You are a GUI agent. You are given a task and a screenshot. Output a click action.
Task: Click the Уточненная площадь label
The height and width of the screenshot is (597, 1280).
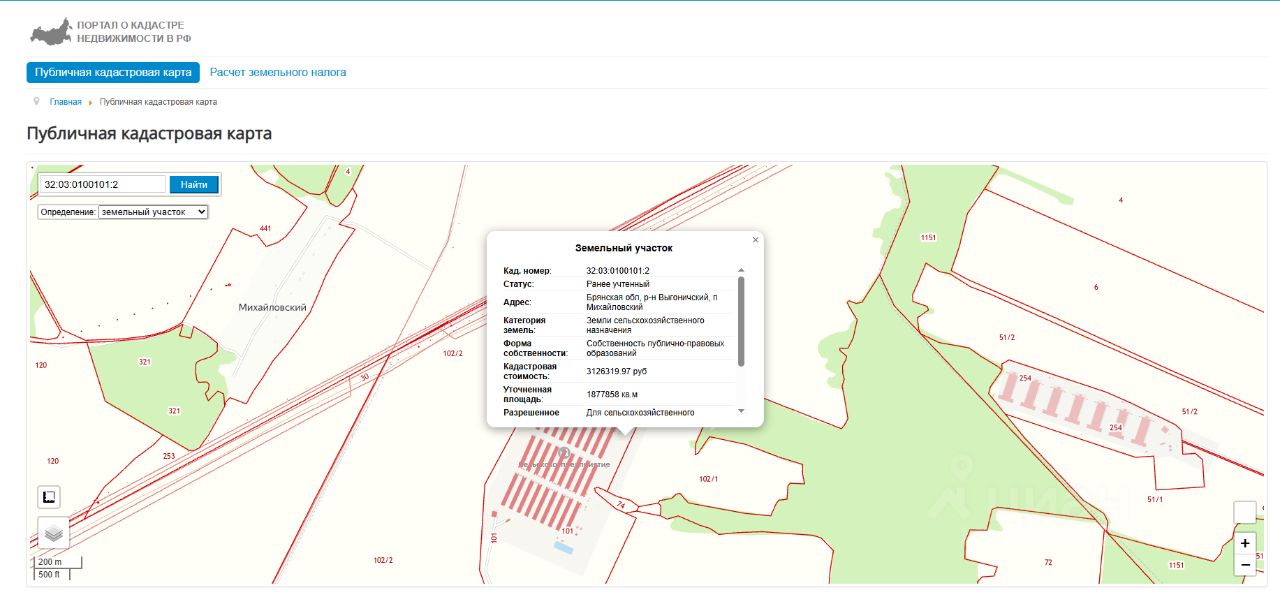point(527,394)
